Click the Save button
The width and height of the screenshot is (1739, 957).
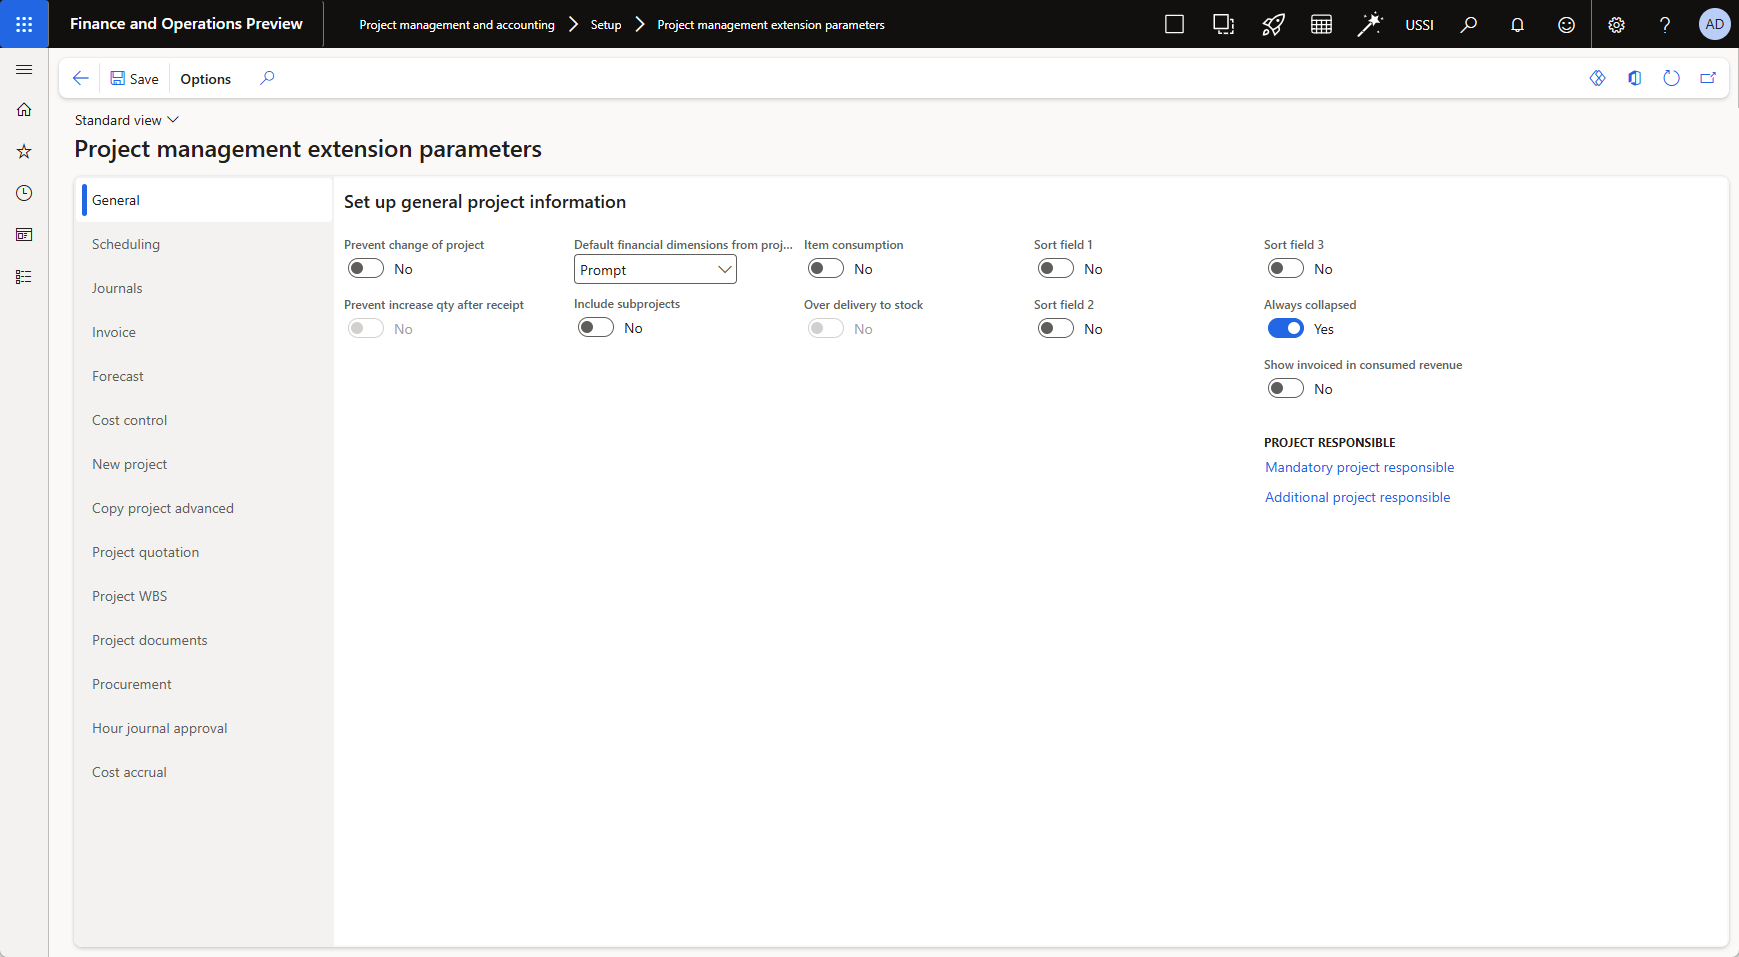(134, 79)
